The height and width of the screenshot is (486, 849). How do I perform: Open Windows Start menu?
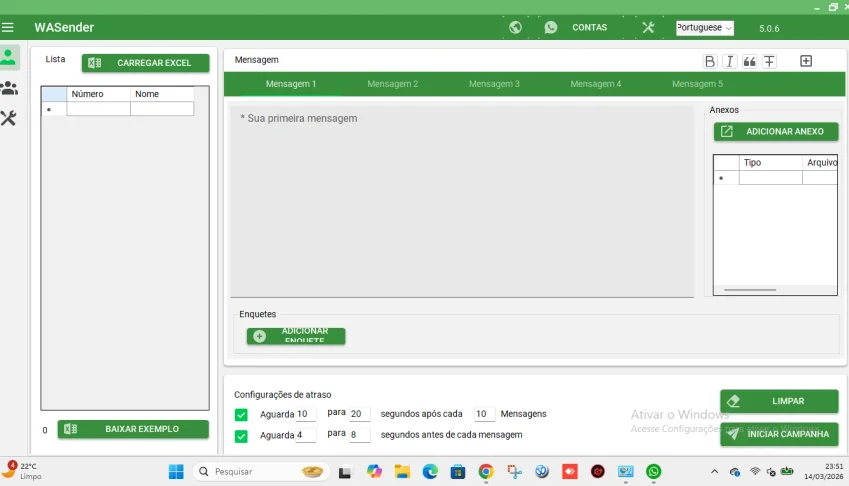(176, 472)
